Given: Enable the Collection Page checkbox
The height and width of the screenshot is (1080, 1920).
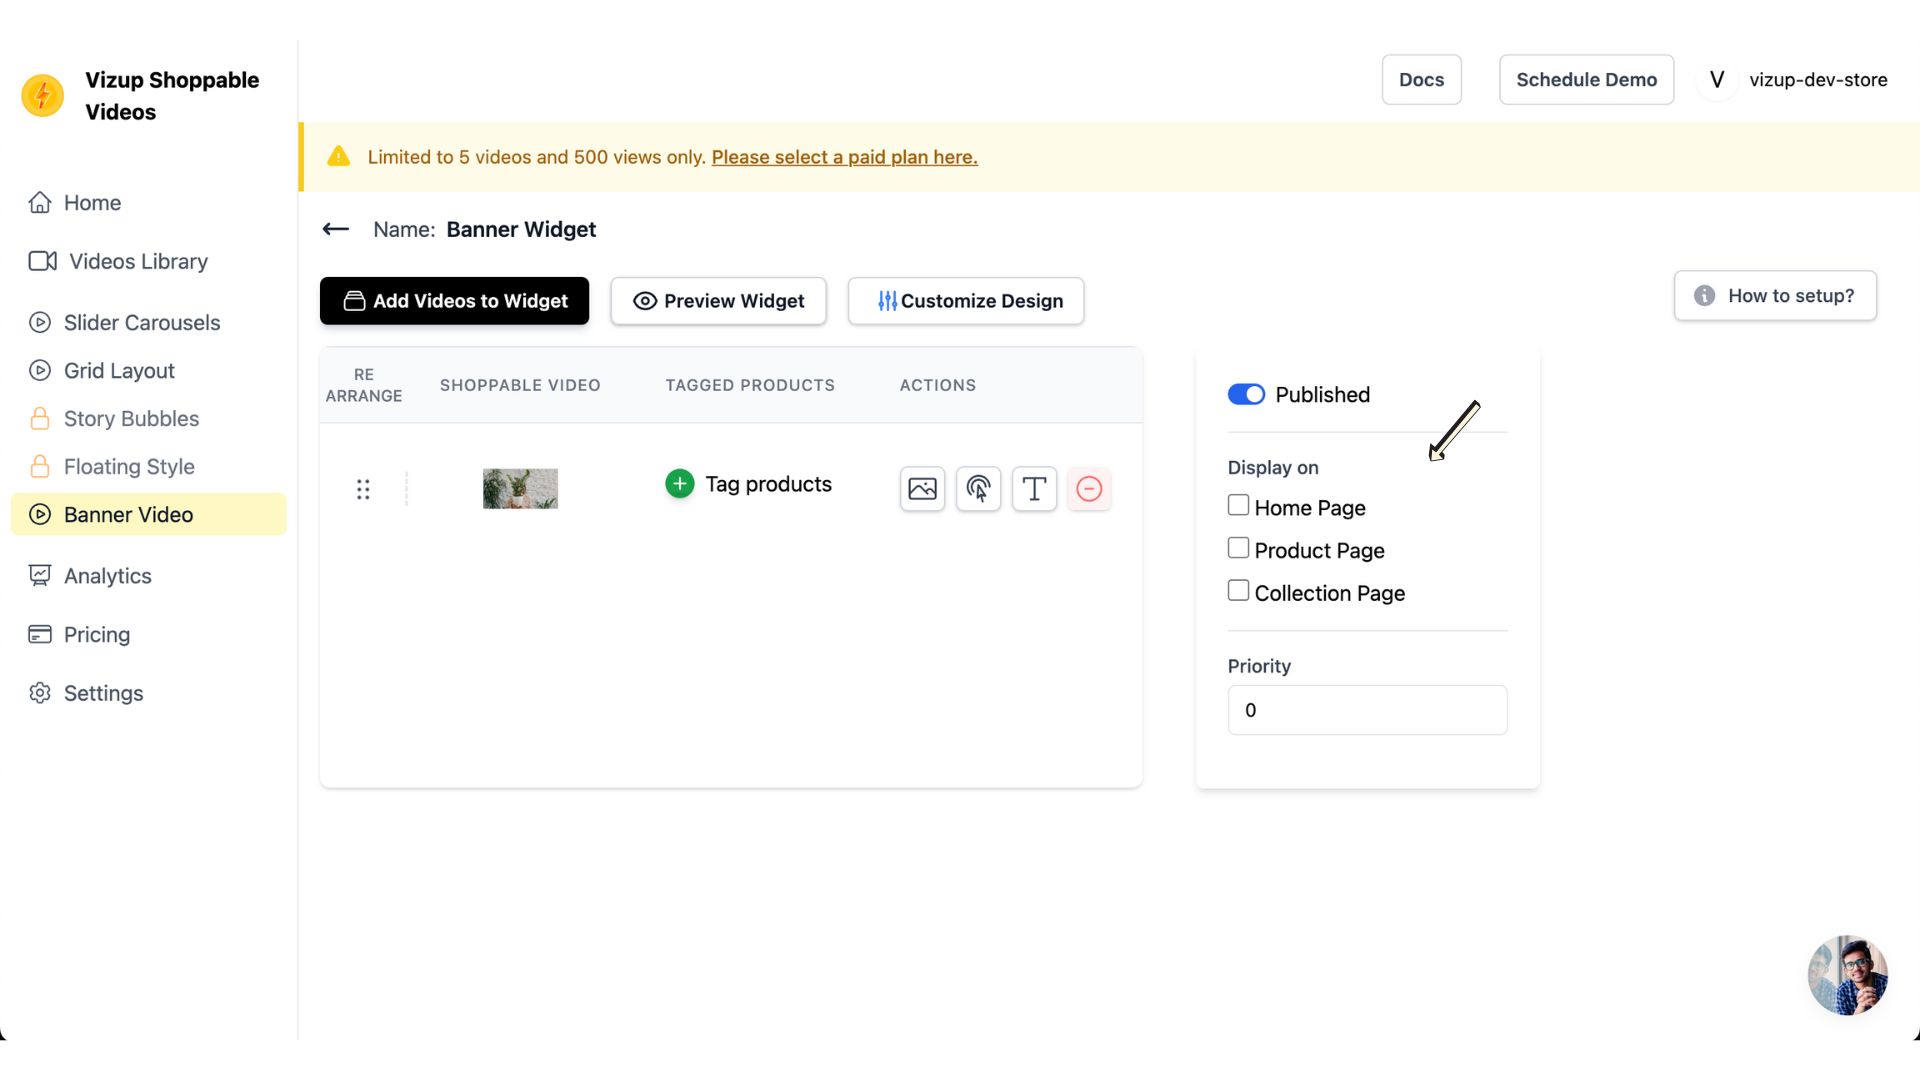Looking at the screenshot, I should click(x=1237, y=591).
